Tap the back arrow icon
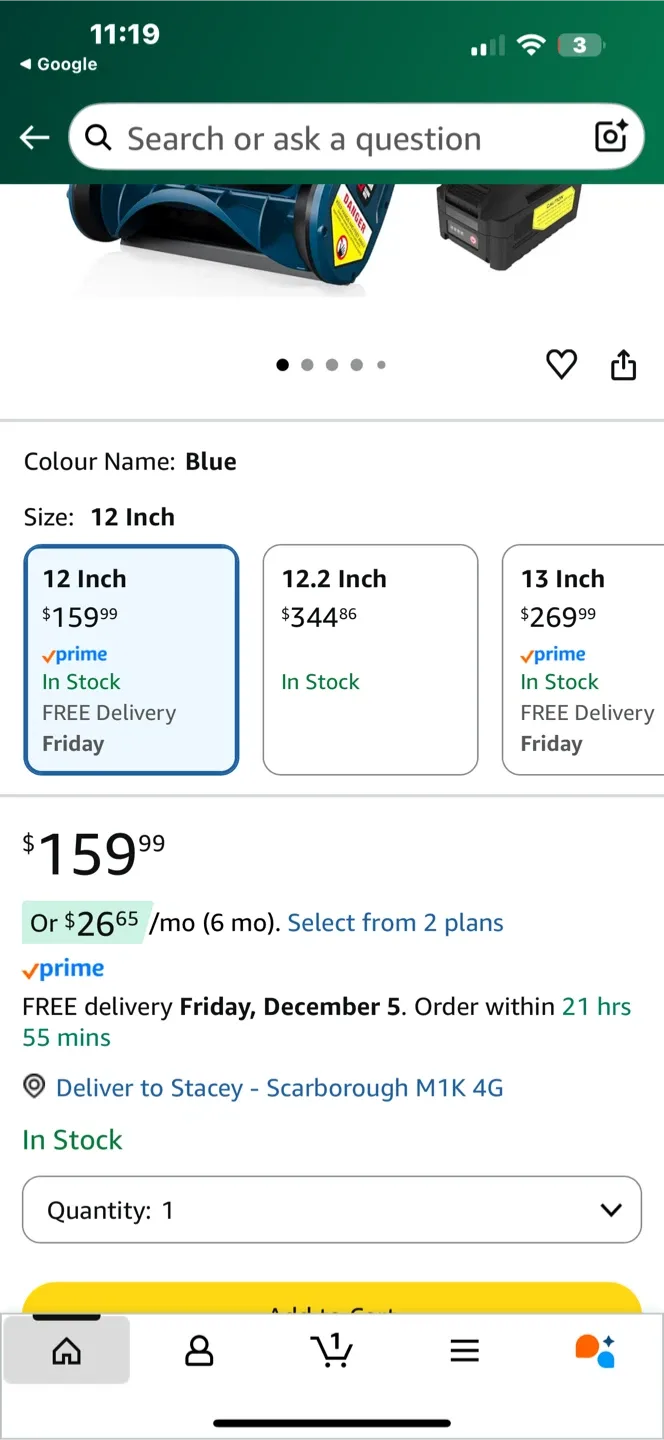The image size is (664, 1440). pyautogui.click(x=35, y=138)
